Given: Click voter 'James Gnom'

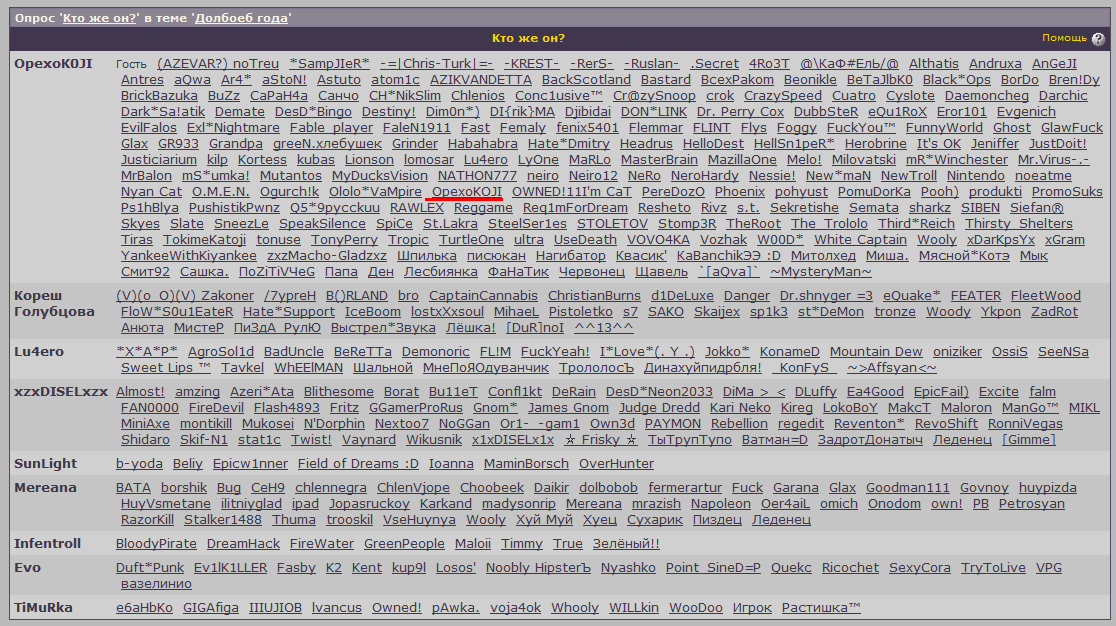Looking at the screenshot, I should 568,408.
